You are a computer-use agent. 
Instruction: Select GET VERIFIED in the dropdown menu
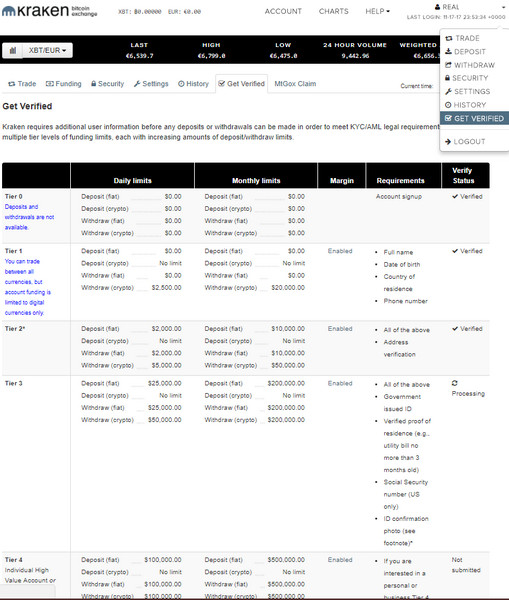475,118
